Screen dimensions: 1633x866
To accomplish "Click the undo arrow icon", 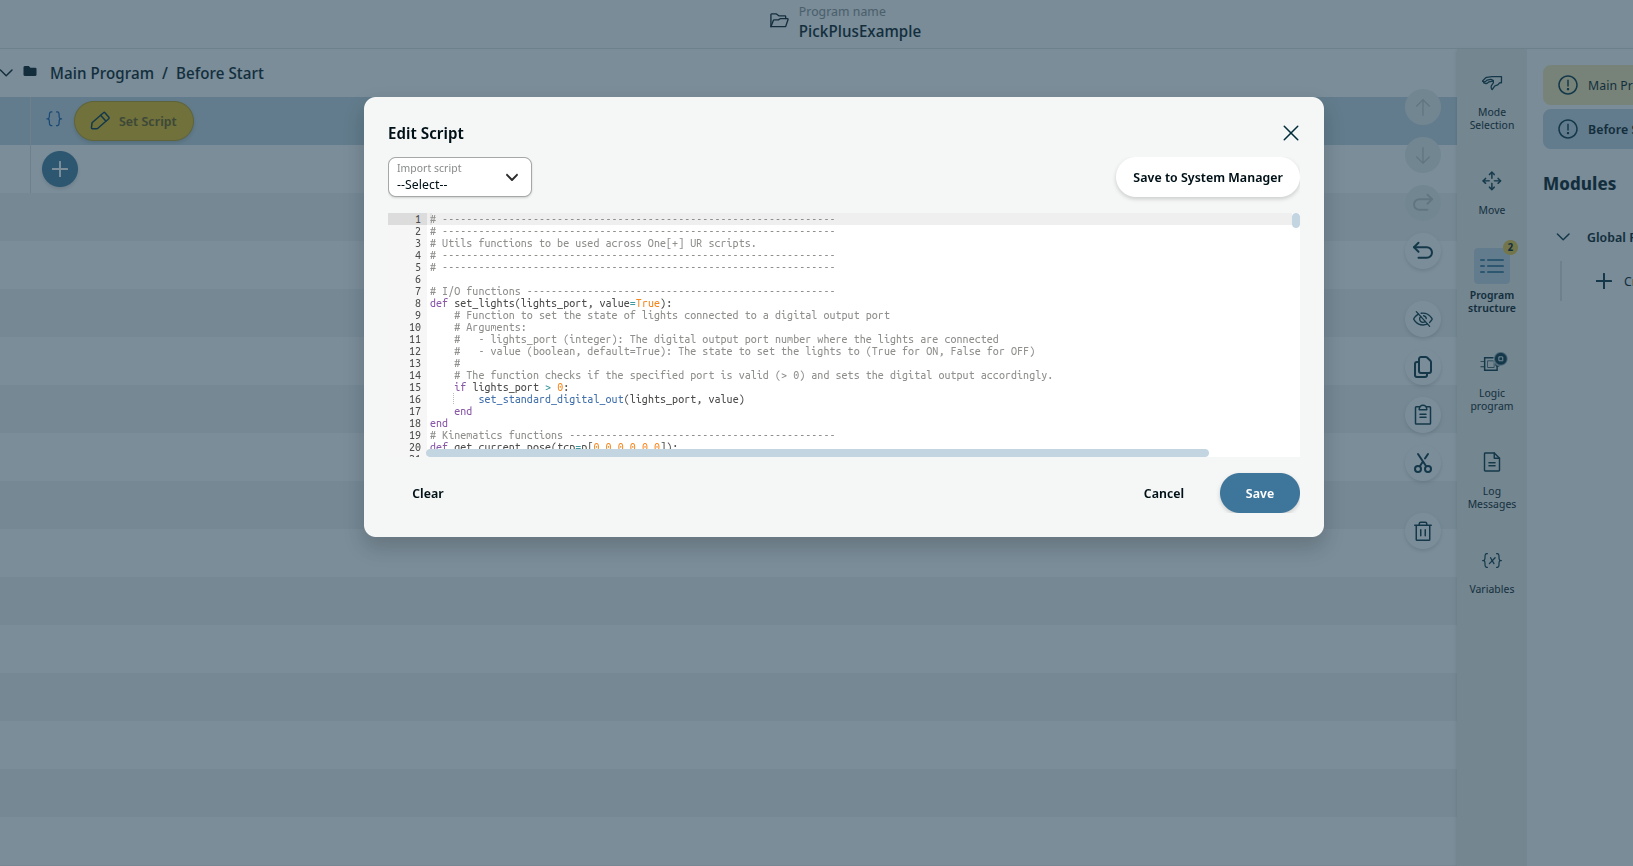I will [1423, 251].
